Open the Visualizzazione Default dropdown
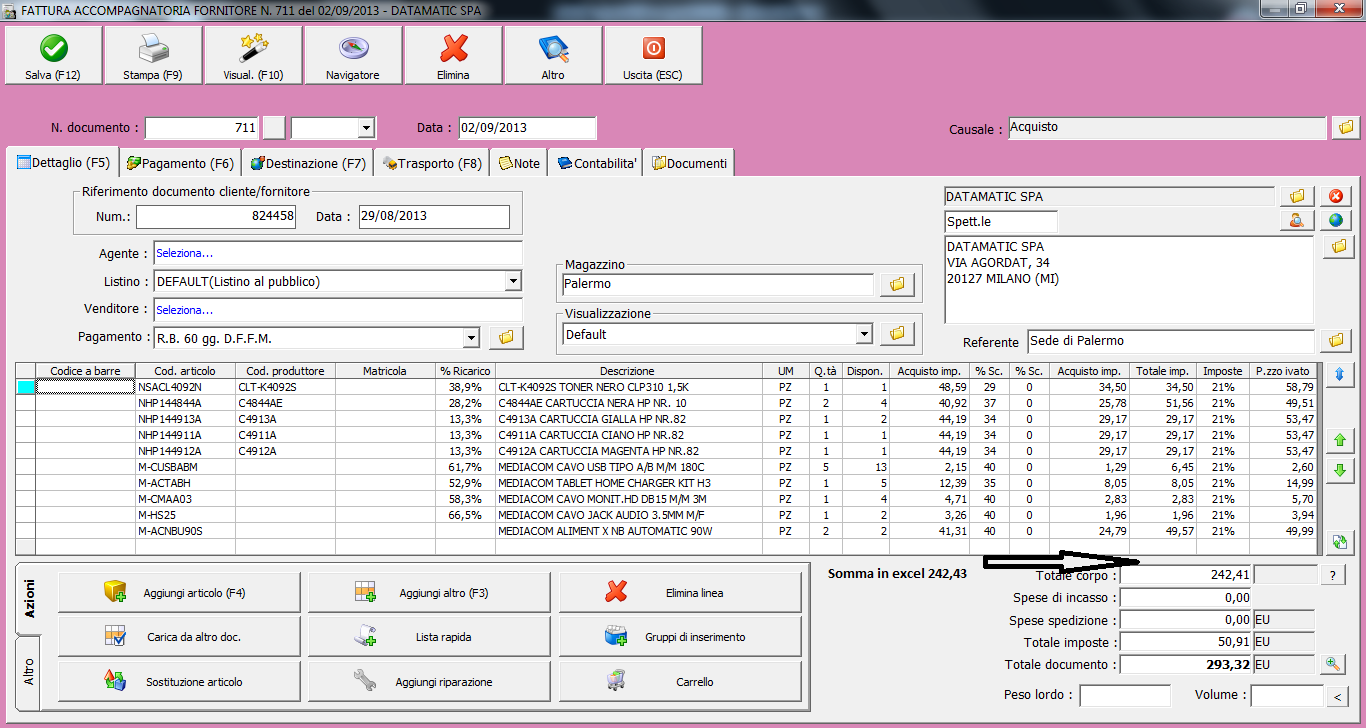The image size is (1366, 728). pyautogui.click(x=864, y=334)
